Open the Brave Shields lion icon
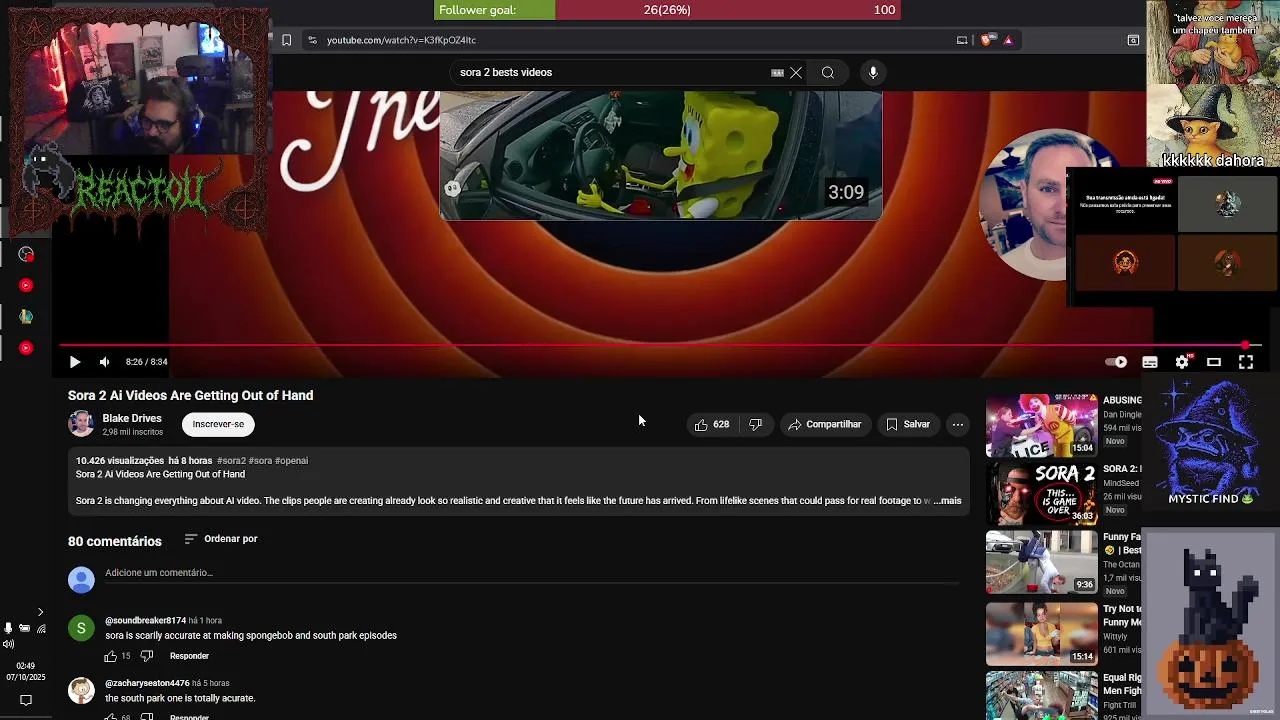Image resolution: width=1280 pixels, height=720 pixels. coord(986,40)
